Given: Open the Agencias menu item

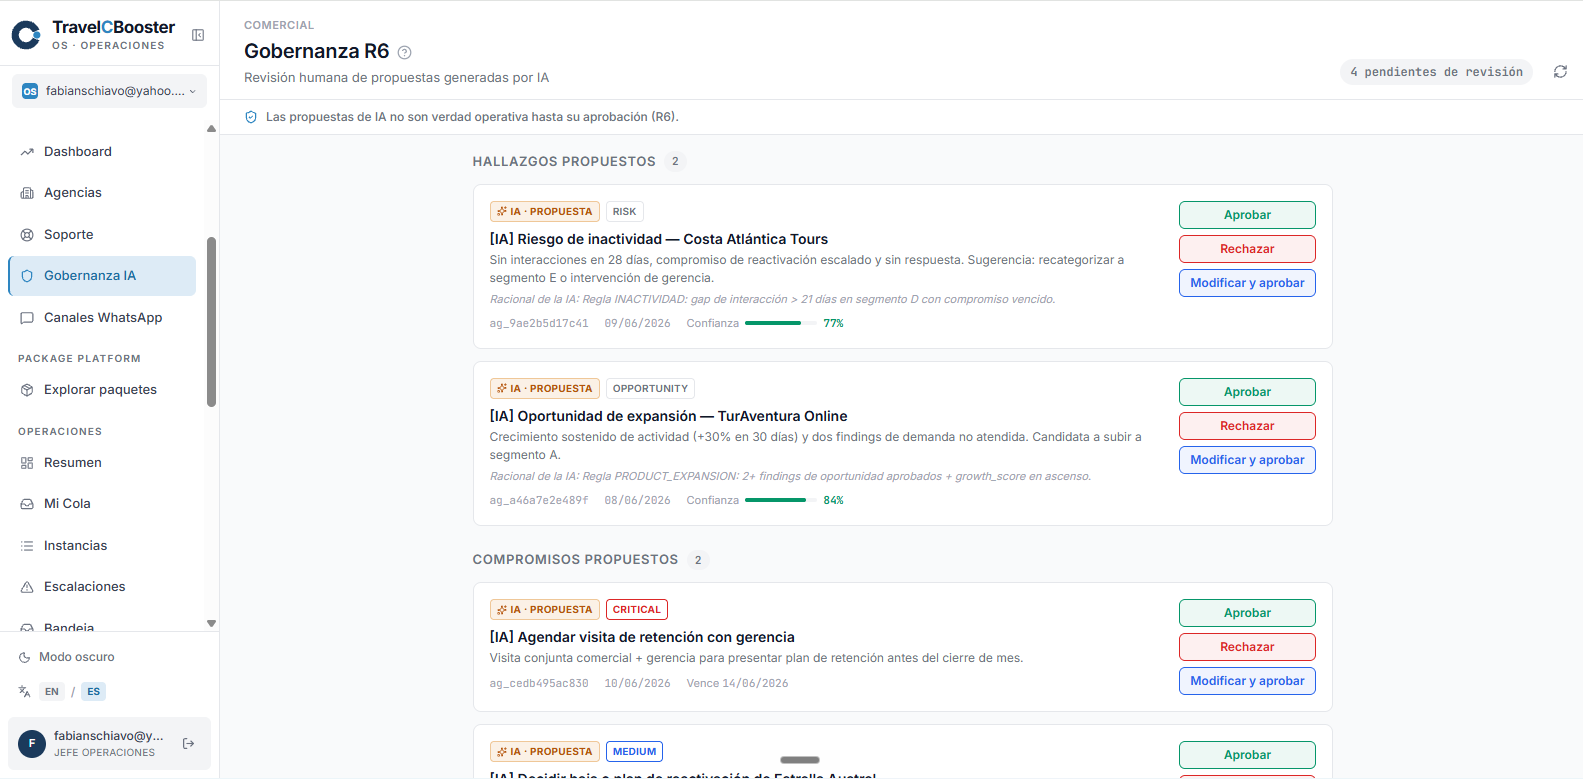Looking at the screenshot, I should pyautogui.click(x=102, y=193).
